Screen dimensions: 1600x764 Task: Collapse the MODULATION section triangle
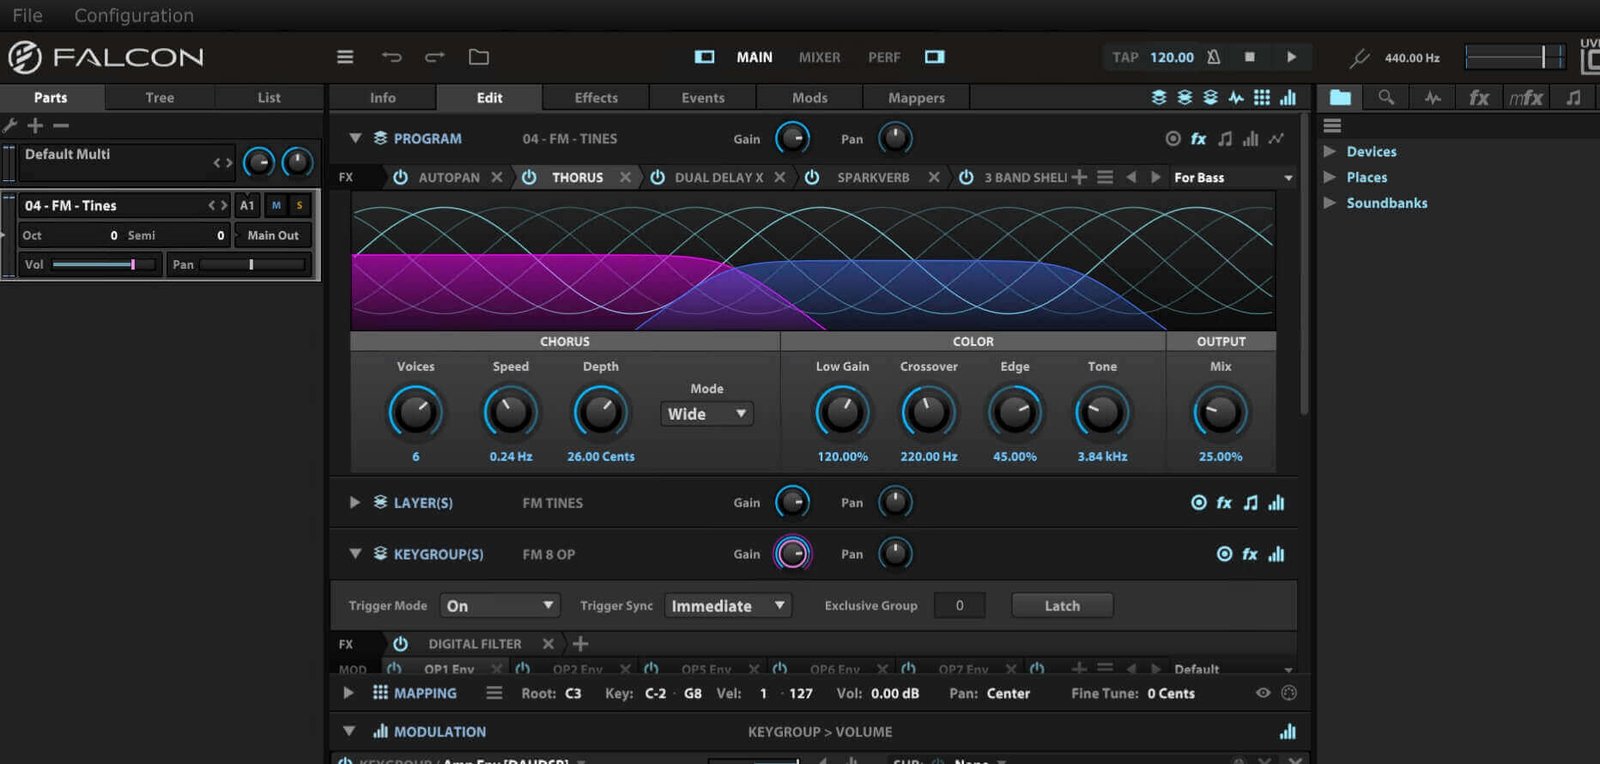pos(349,731)
